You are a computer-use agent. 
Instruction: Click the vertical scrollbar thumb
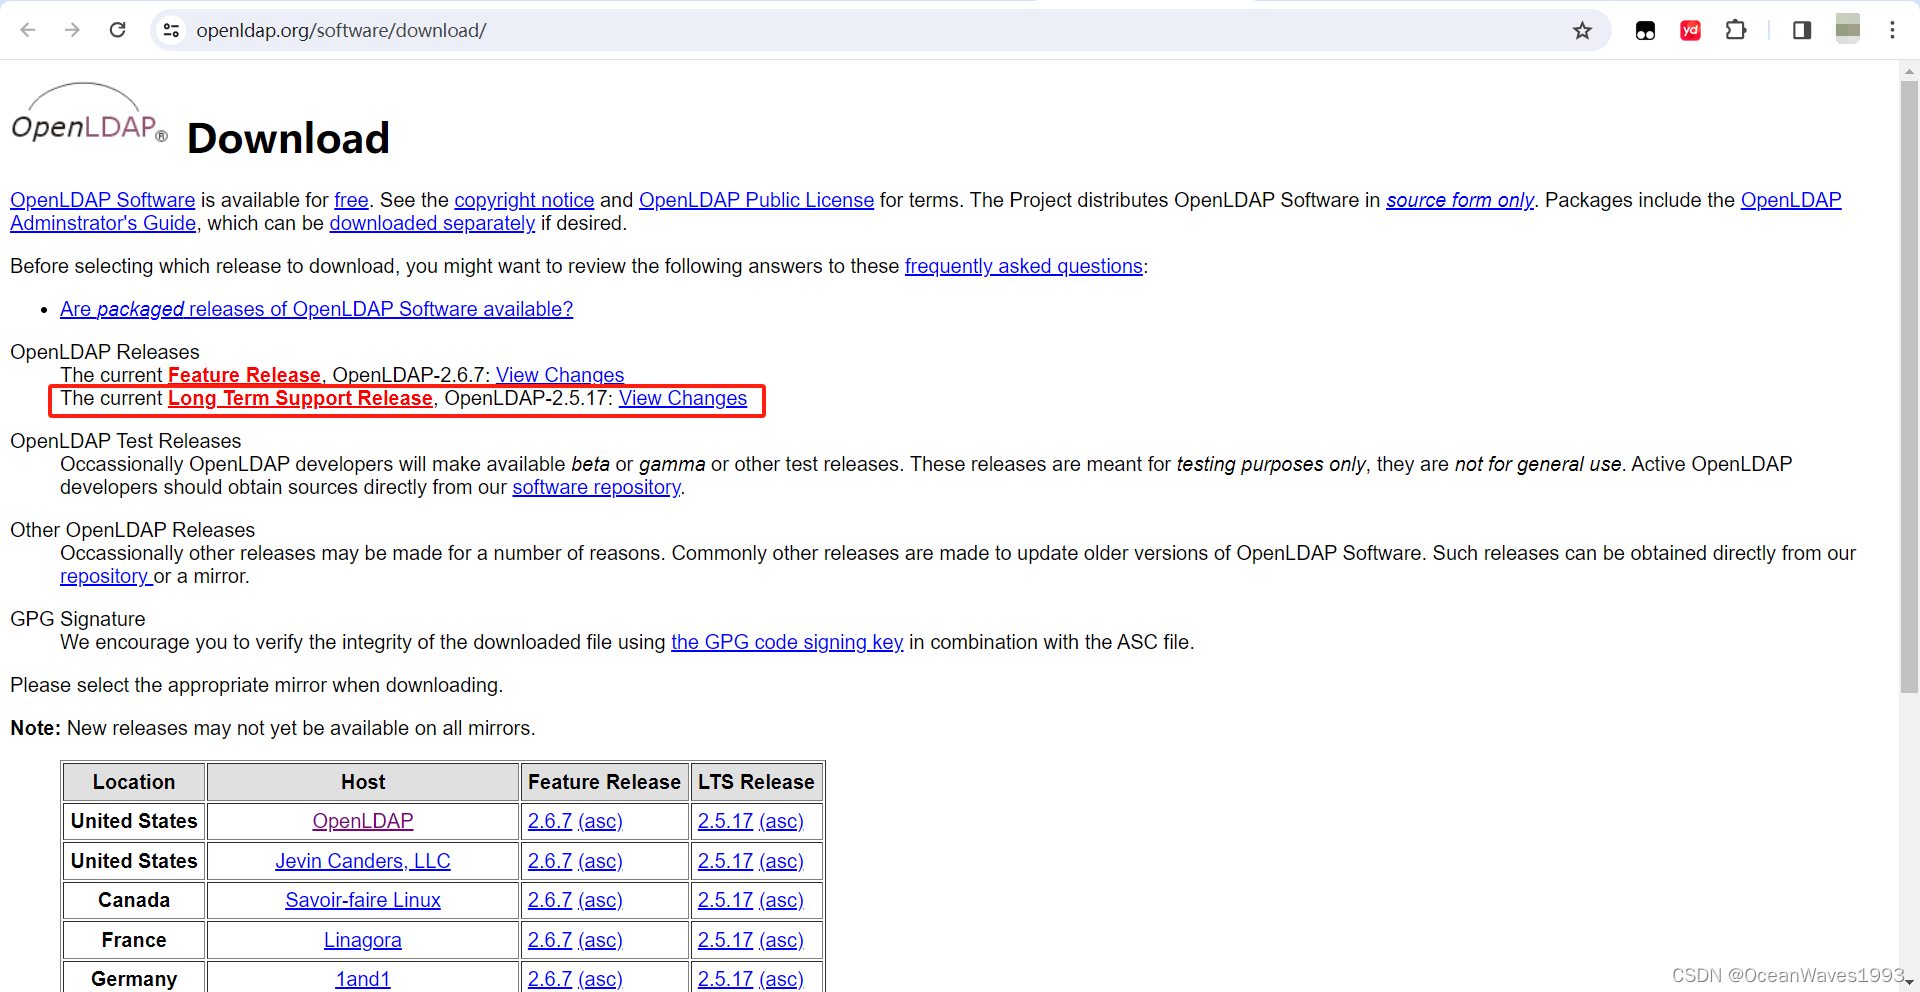1909,387
